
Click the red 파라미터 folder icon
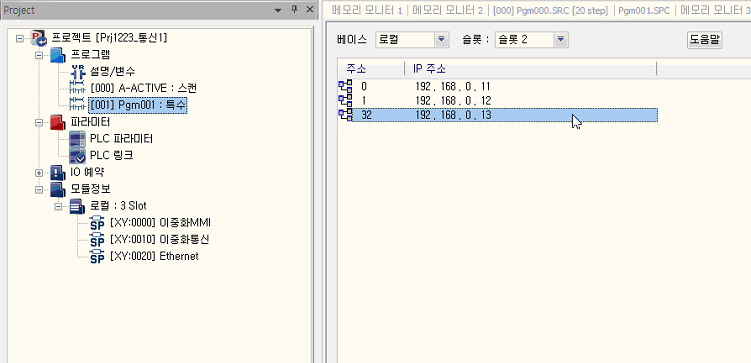click(57, 122)
